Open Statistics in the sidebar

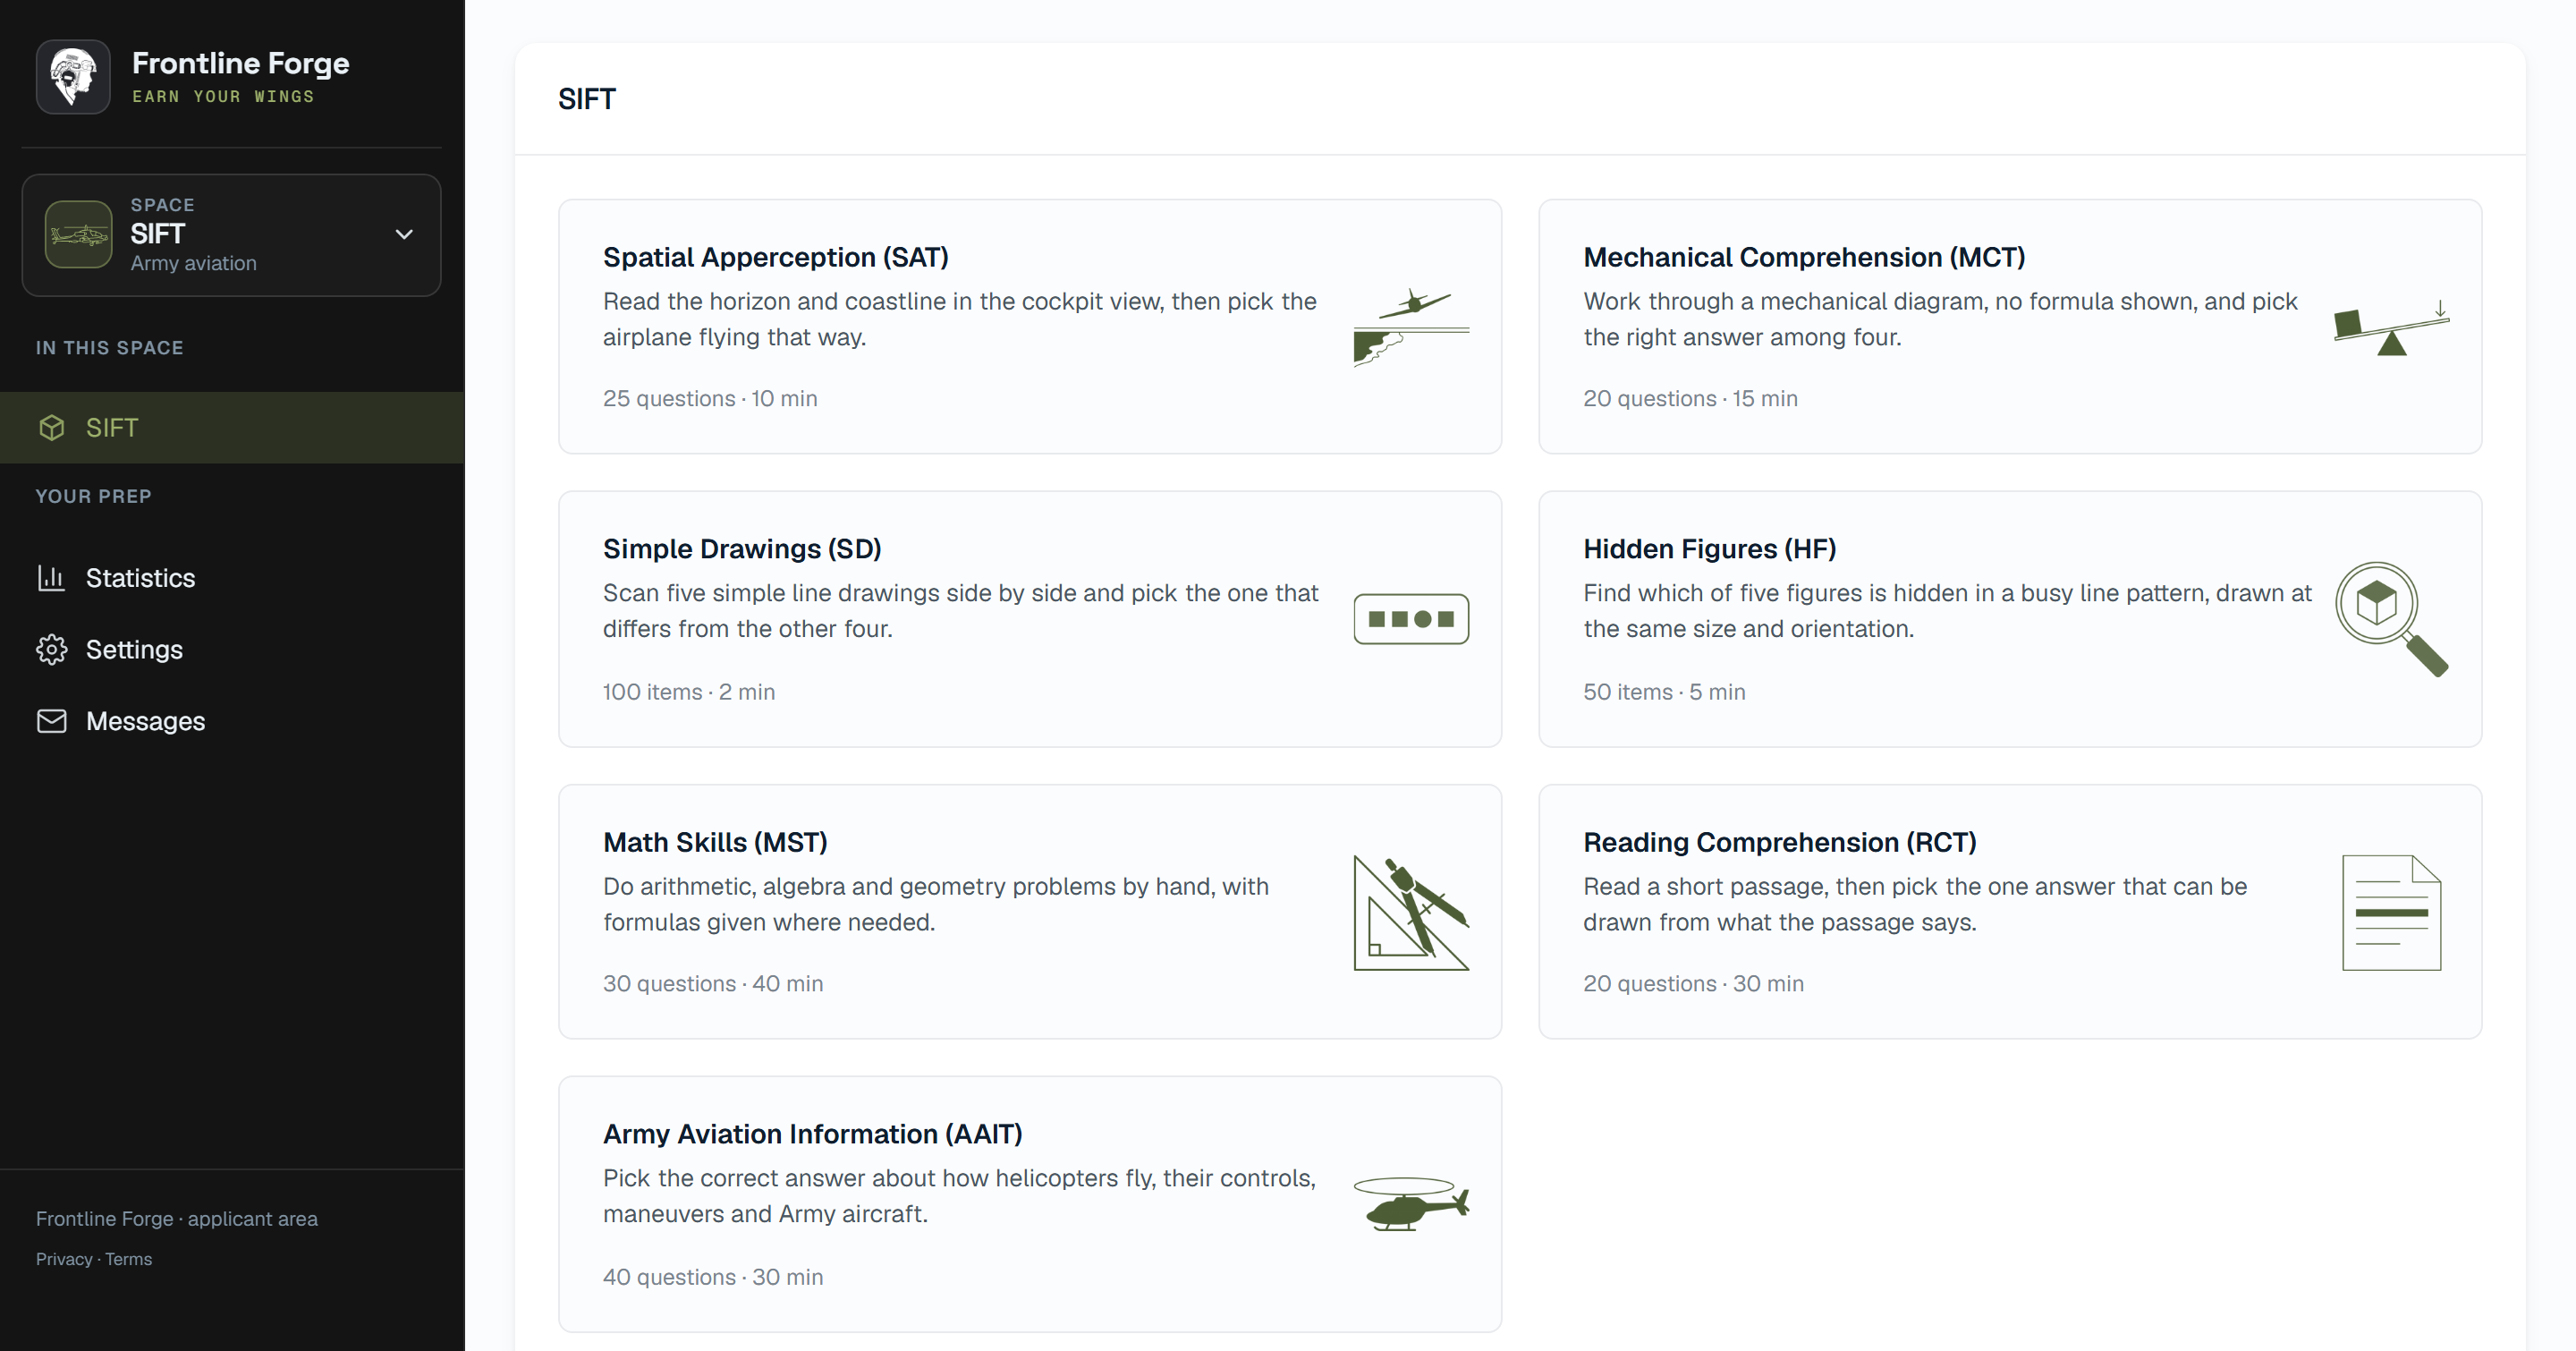[232, 578]
